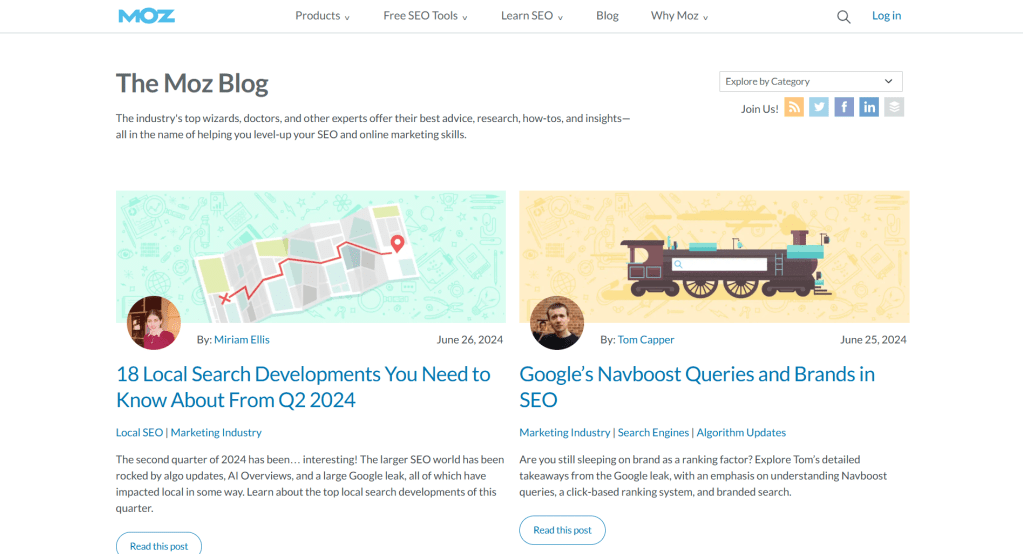This screenshot has height=554, width=1023.
Task: Open author link Miriam Ellis
Action: click(x=241, y=339)
